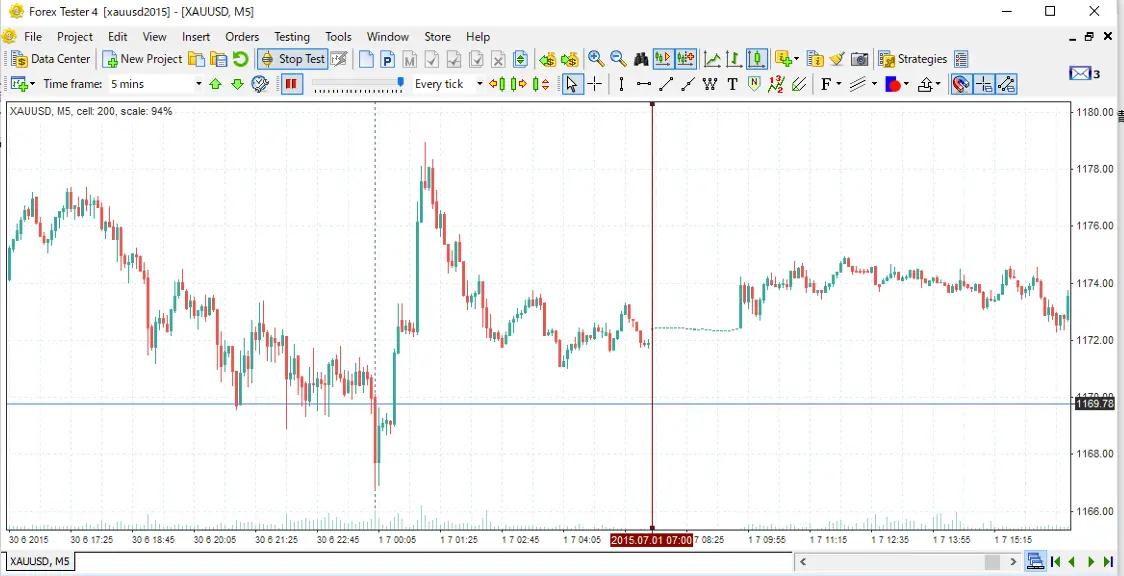1124x576 pixels.
Task: Open the Orders menu
Action: [x=242, y=37]
